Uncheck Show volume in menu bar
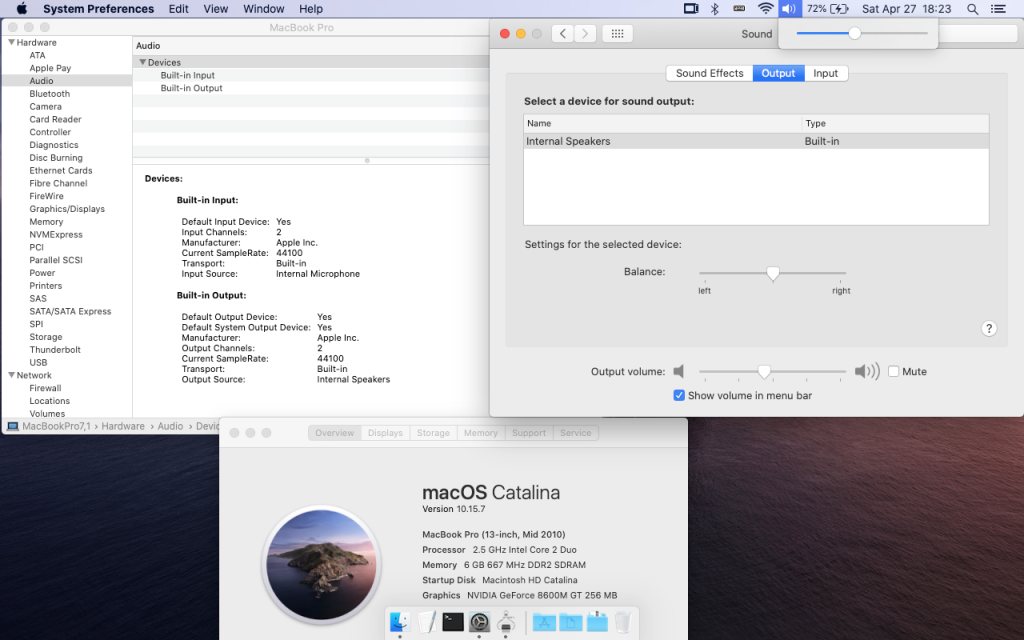The width and height of the screenshot is (1024, 640). (679, 395)
